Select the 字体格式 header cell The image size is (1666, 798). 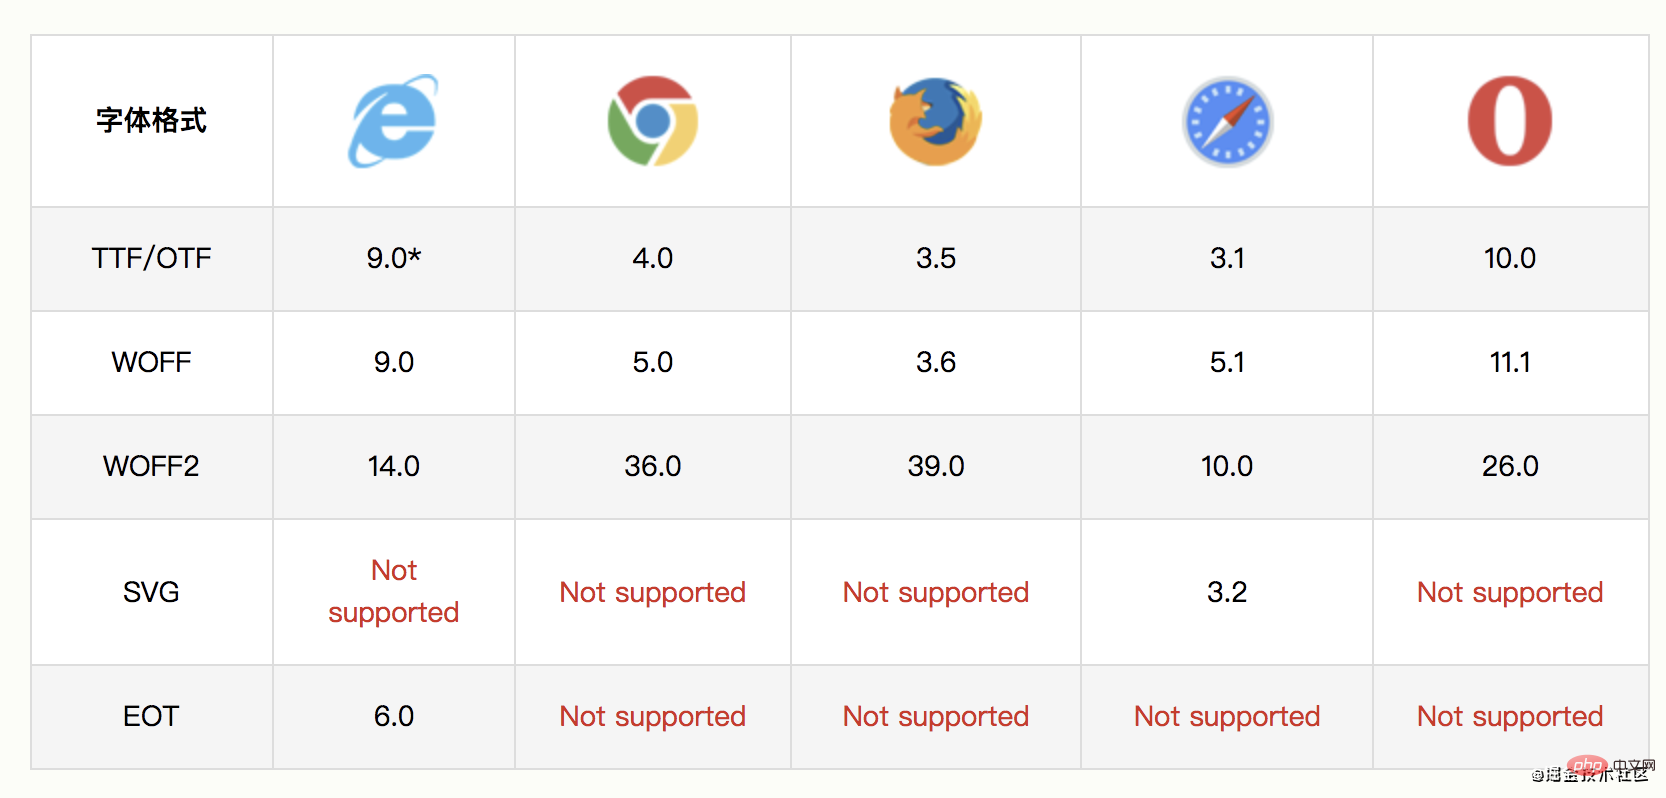pyautogui.click(x=152, y=121)
